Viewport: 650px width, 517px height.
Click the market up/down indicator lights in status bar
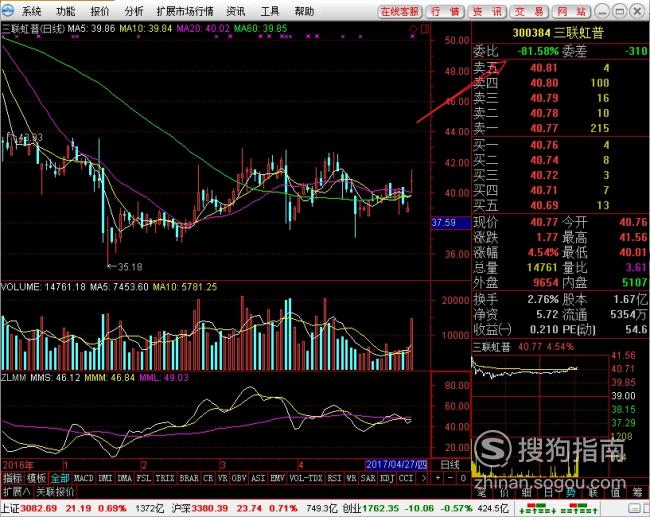pyautogui.click(x=558, y=508)
